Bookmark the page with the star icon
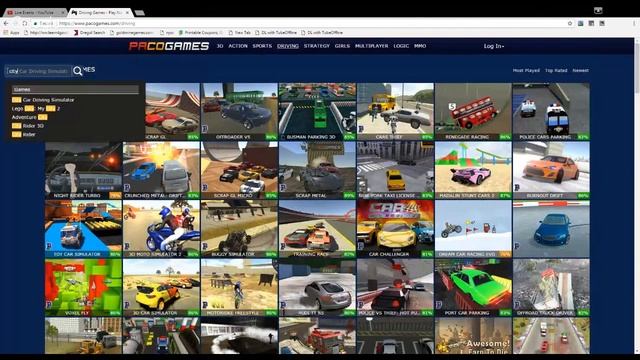Image resolution: width=640 pixels, height=360 pixels. [570, 23]
